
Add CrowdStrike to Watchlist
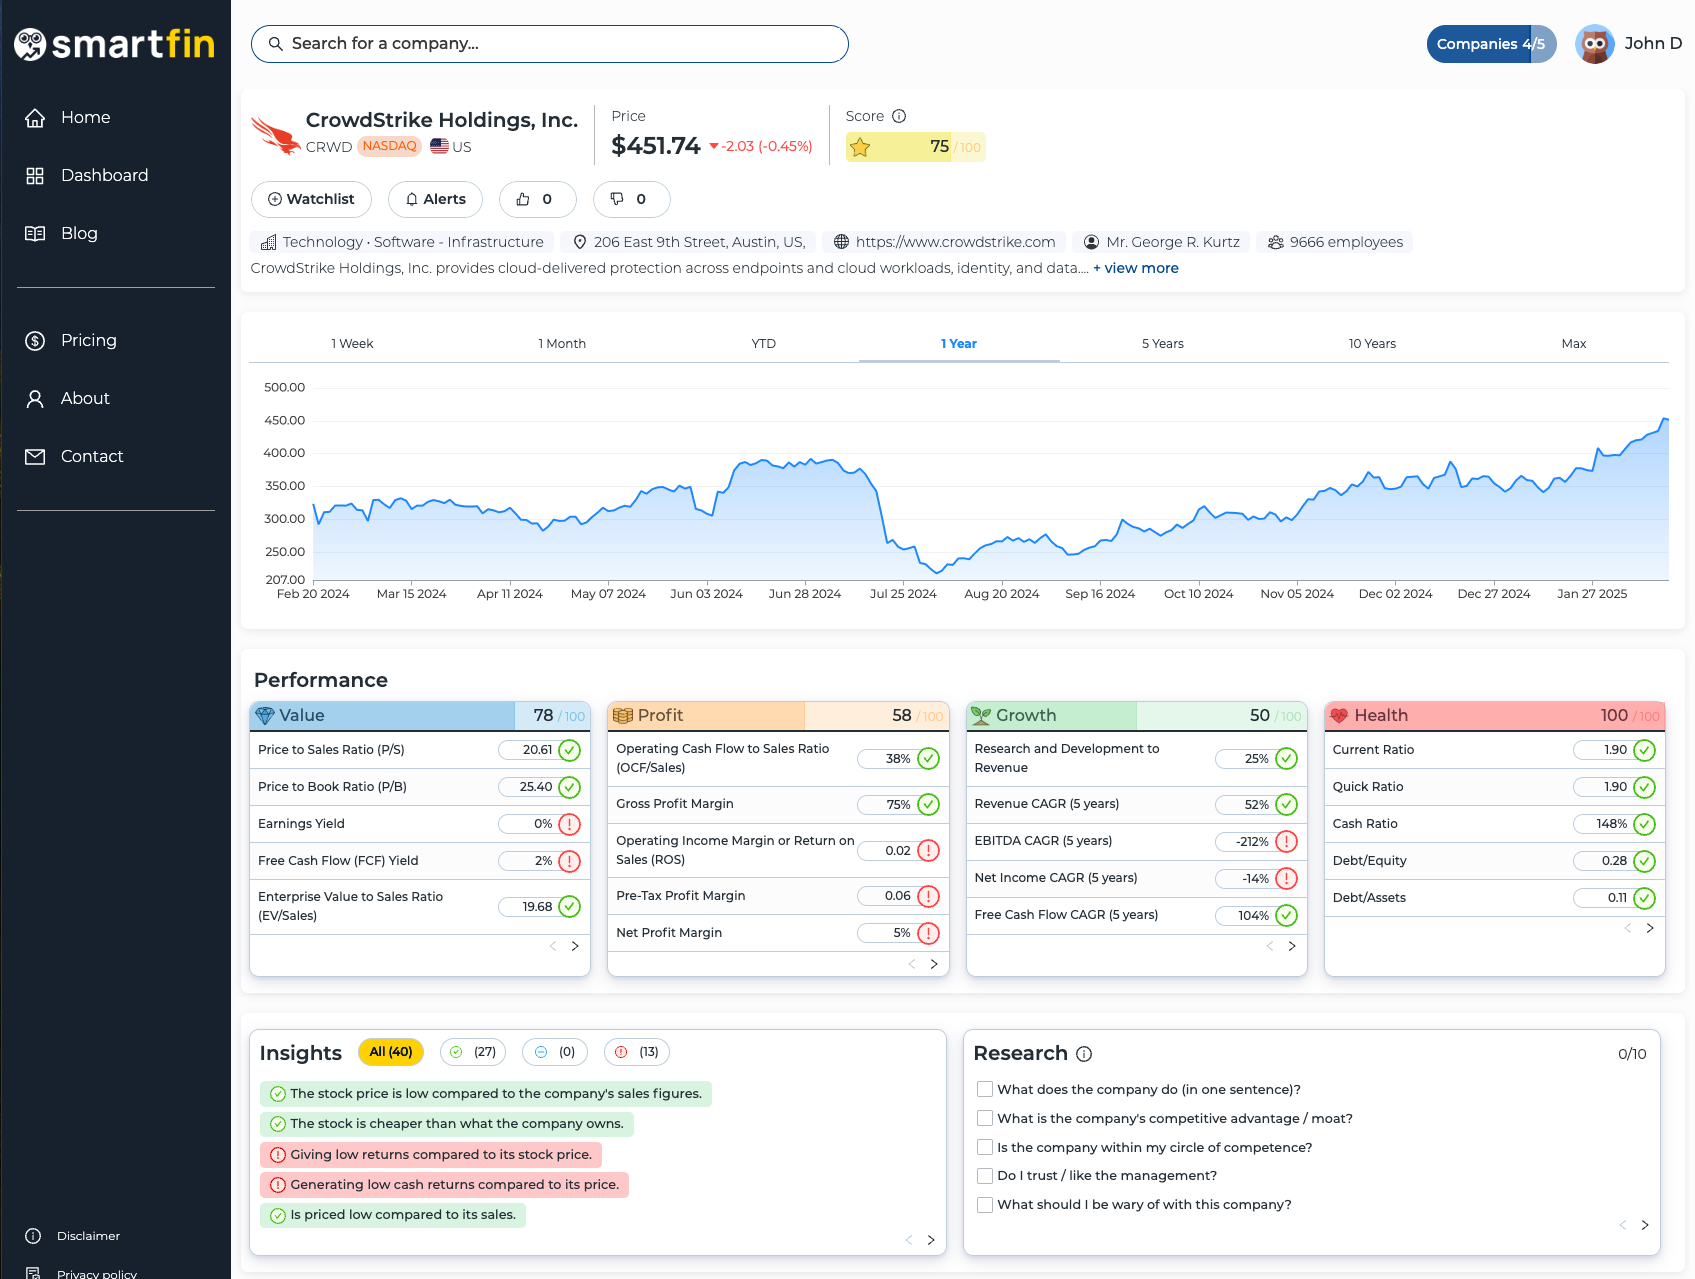[x=311, y=199]
